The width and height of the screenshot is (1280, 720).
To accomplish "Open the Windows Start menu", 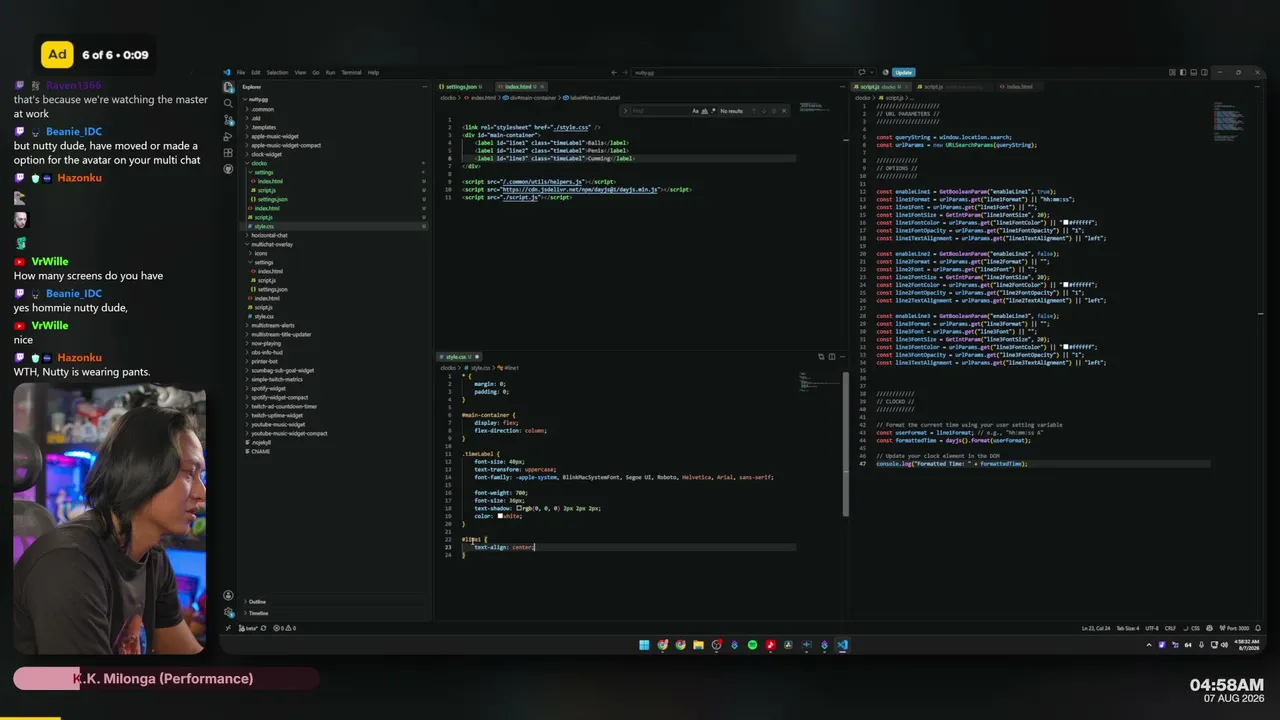I will click(644, 645).
